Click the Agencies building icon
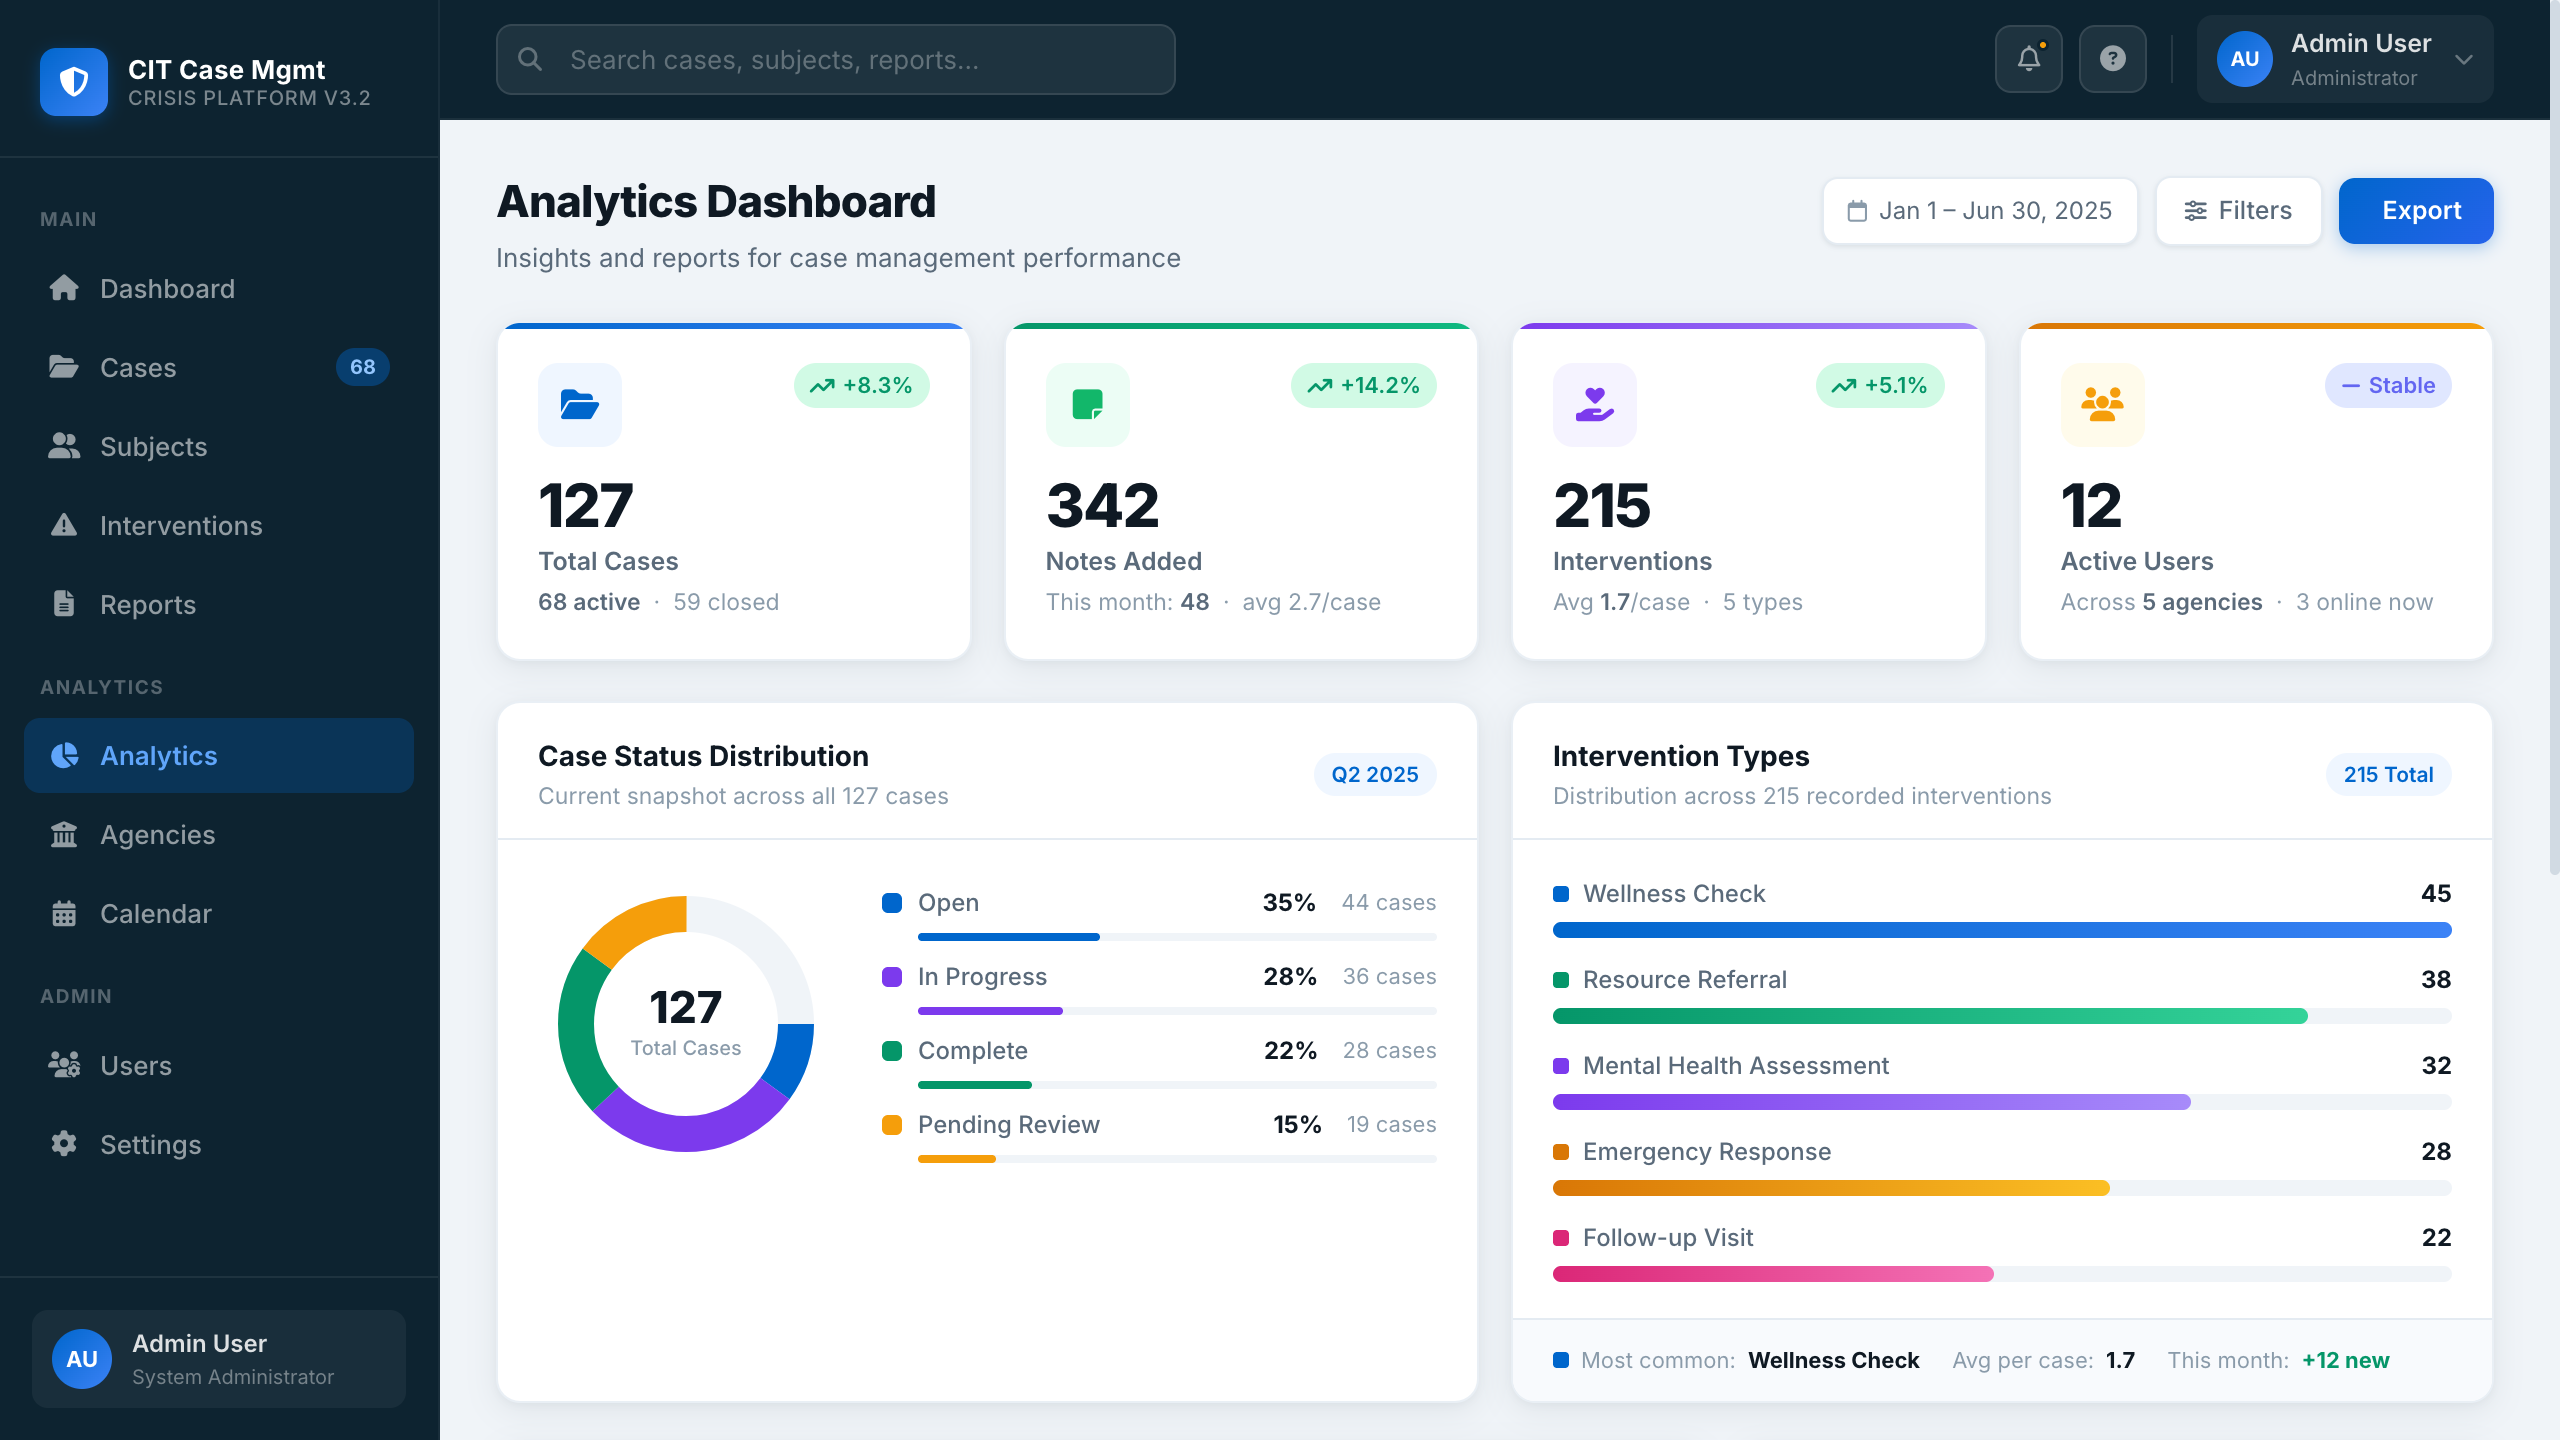This screenshot has height=1440, width=2560. pyautogui.click(x=64, y=834)
